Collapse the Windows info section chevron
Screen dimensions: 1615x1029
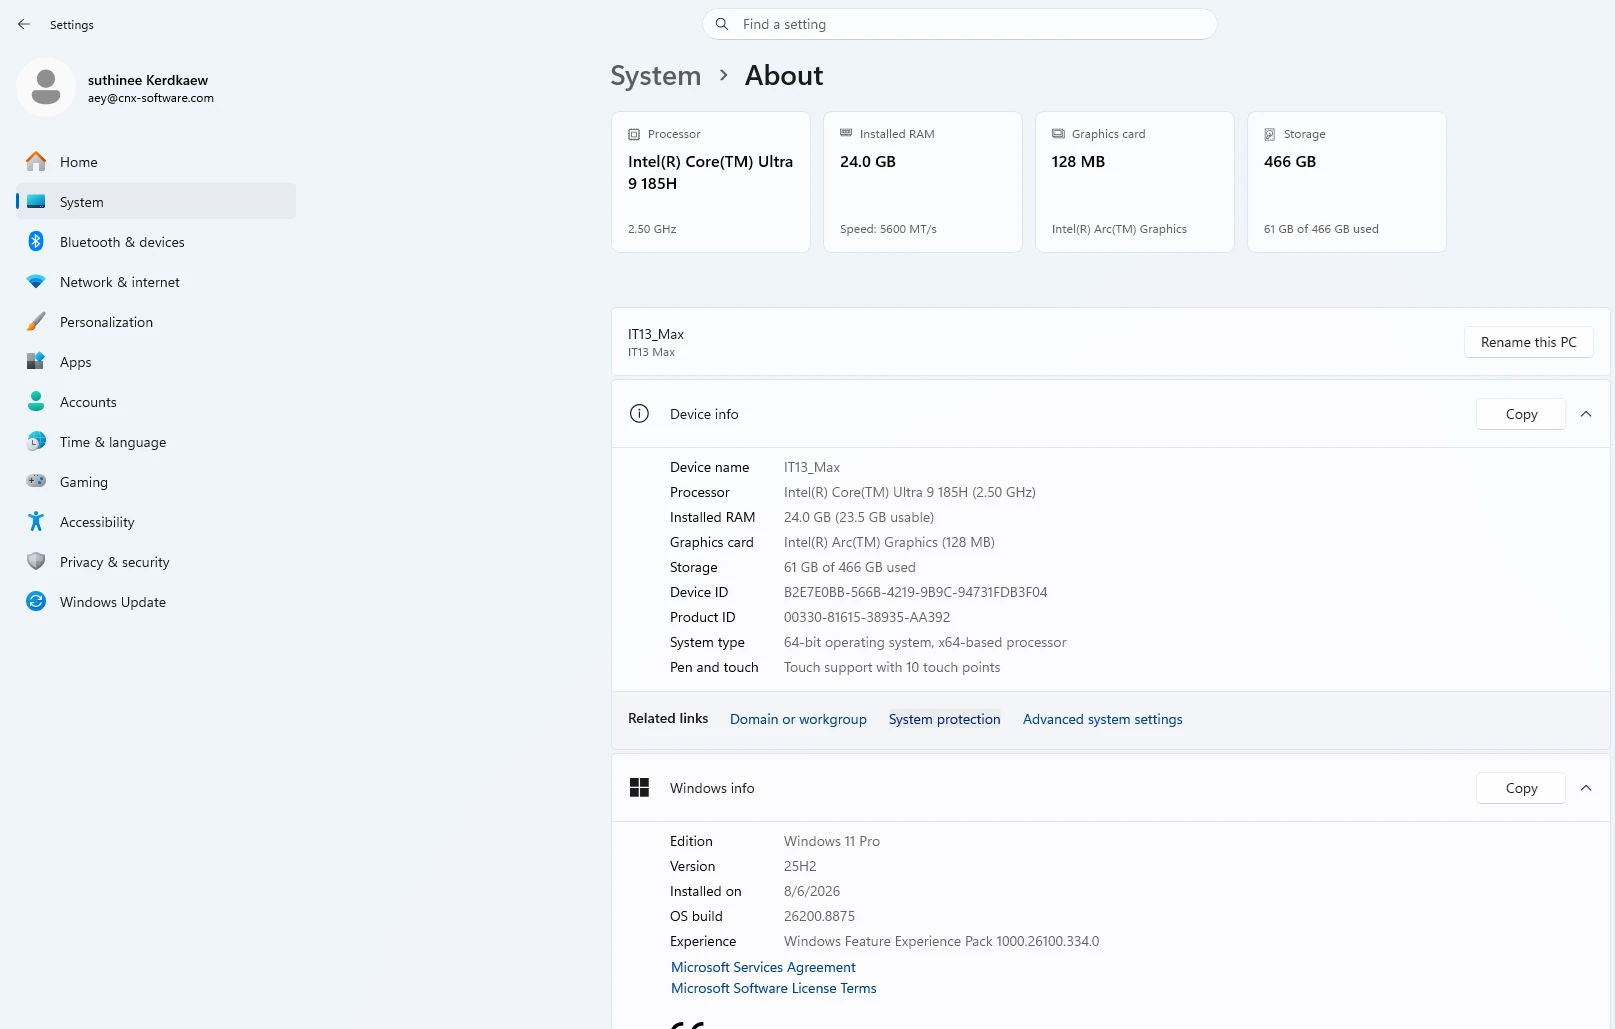[1586, 788]
